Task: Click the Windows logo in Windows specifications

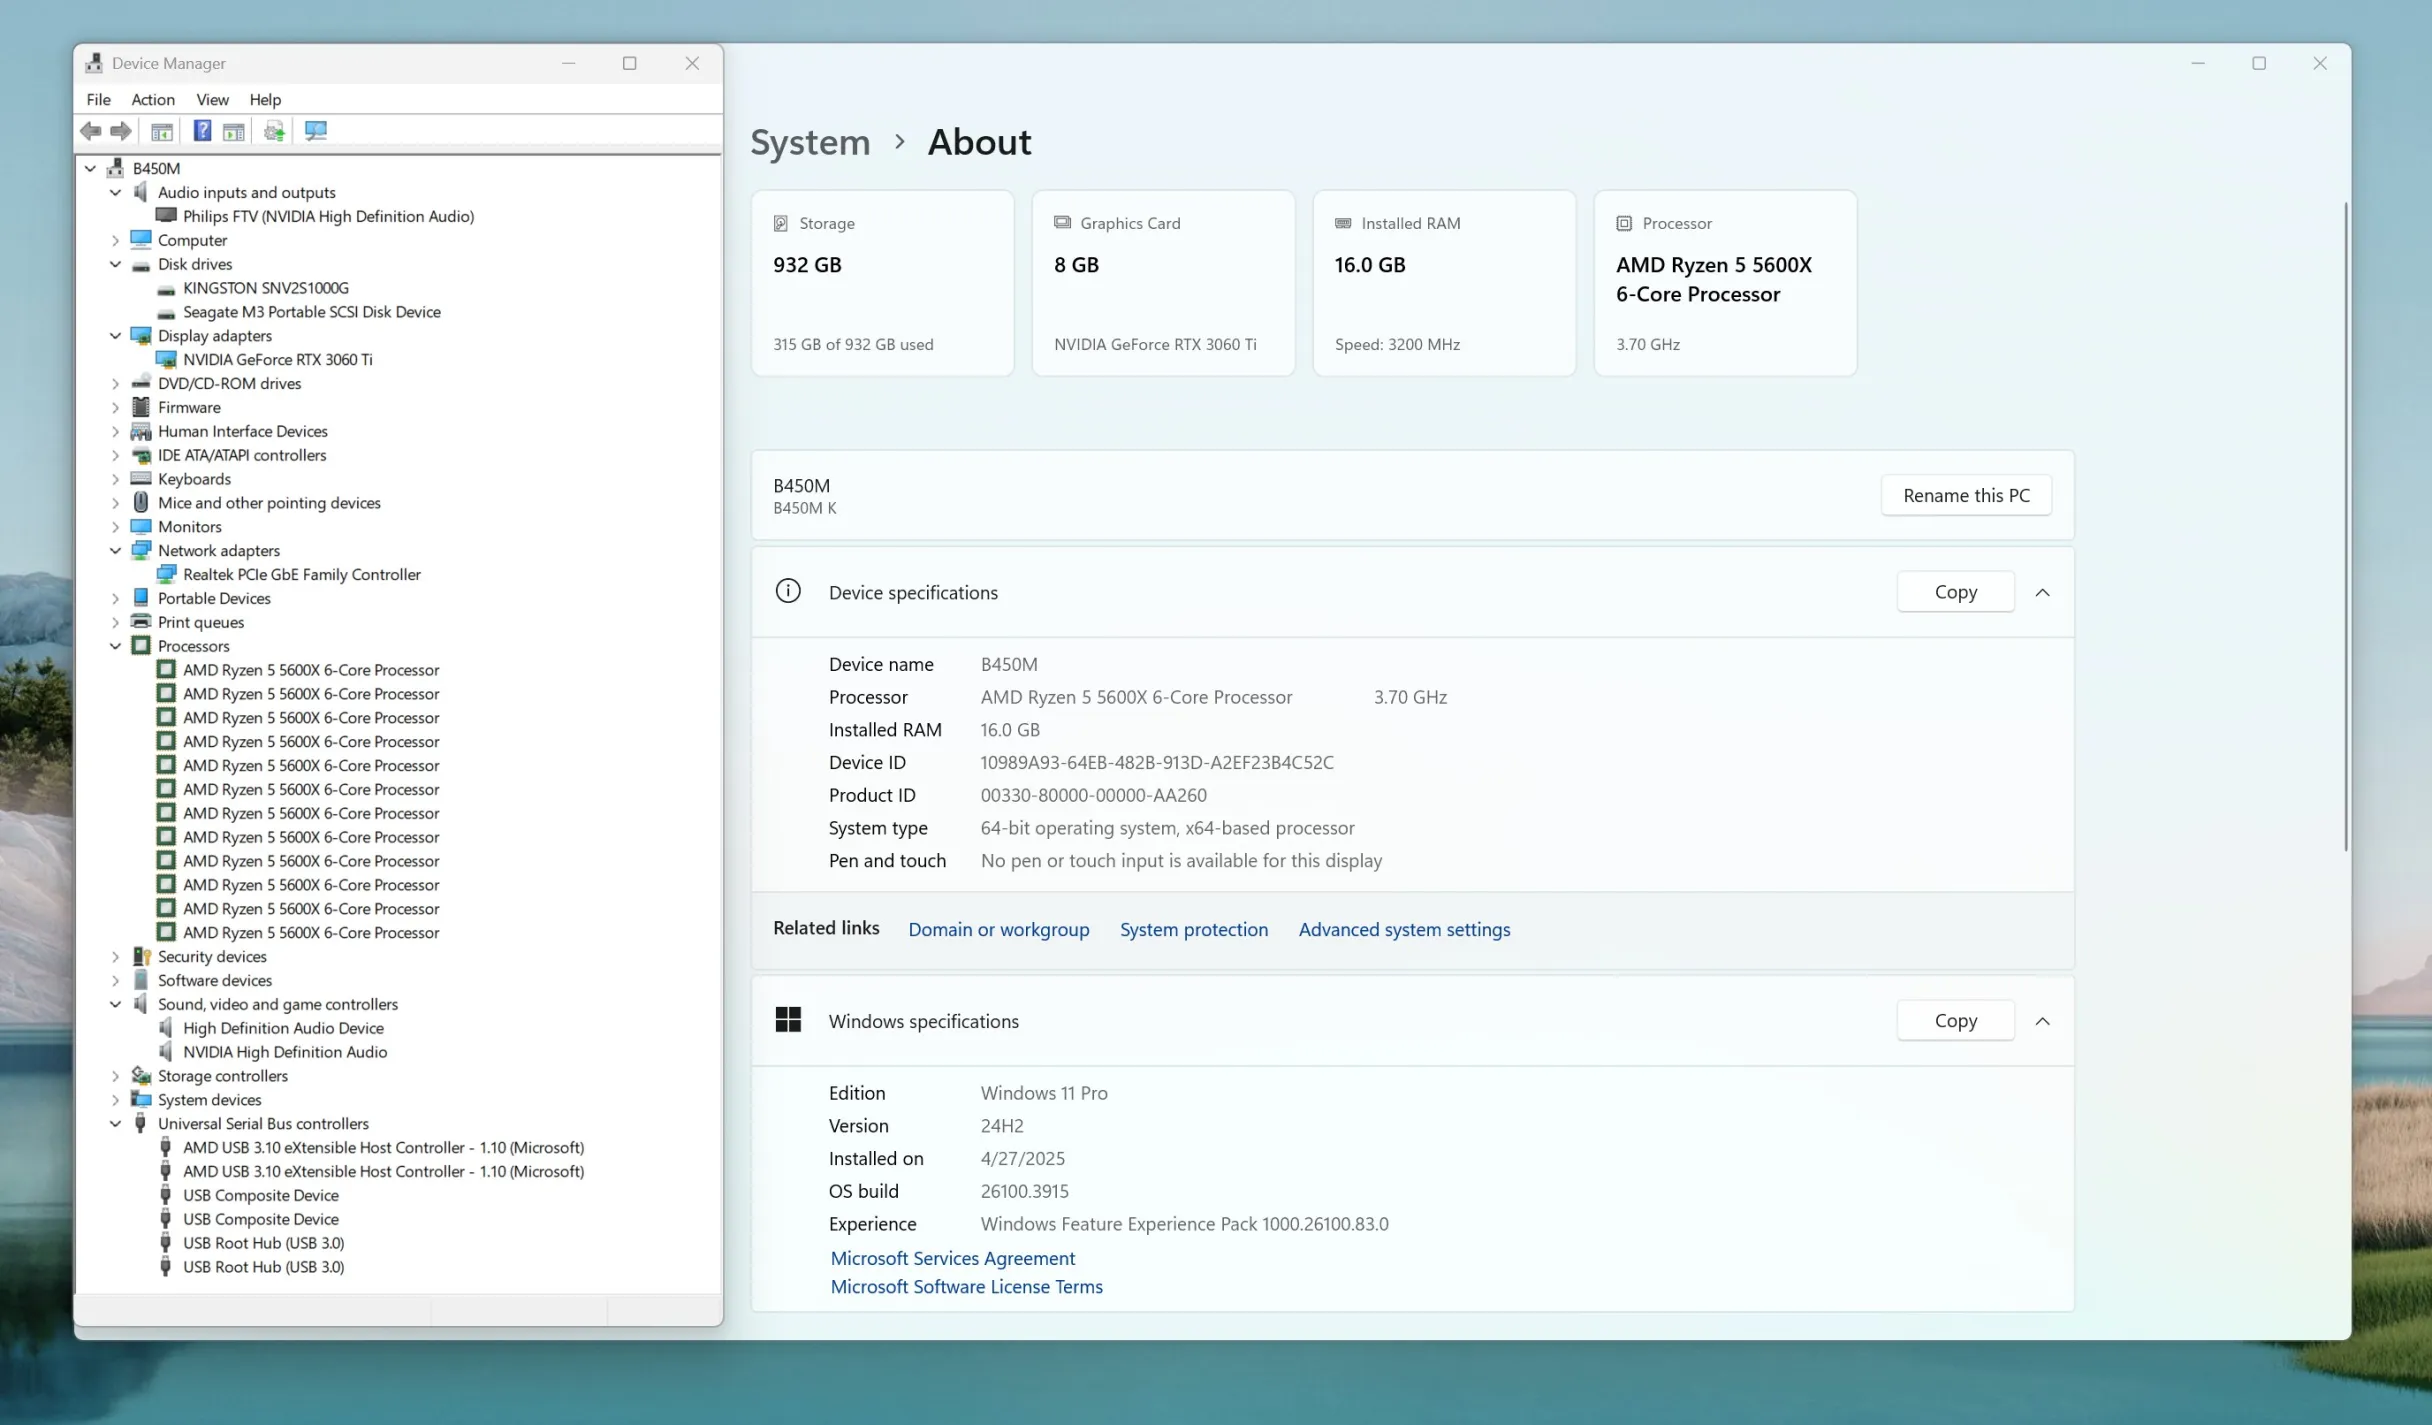Action: [x=788, y=1020]
